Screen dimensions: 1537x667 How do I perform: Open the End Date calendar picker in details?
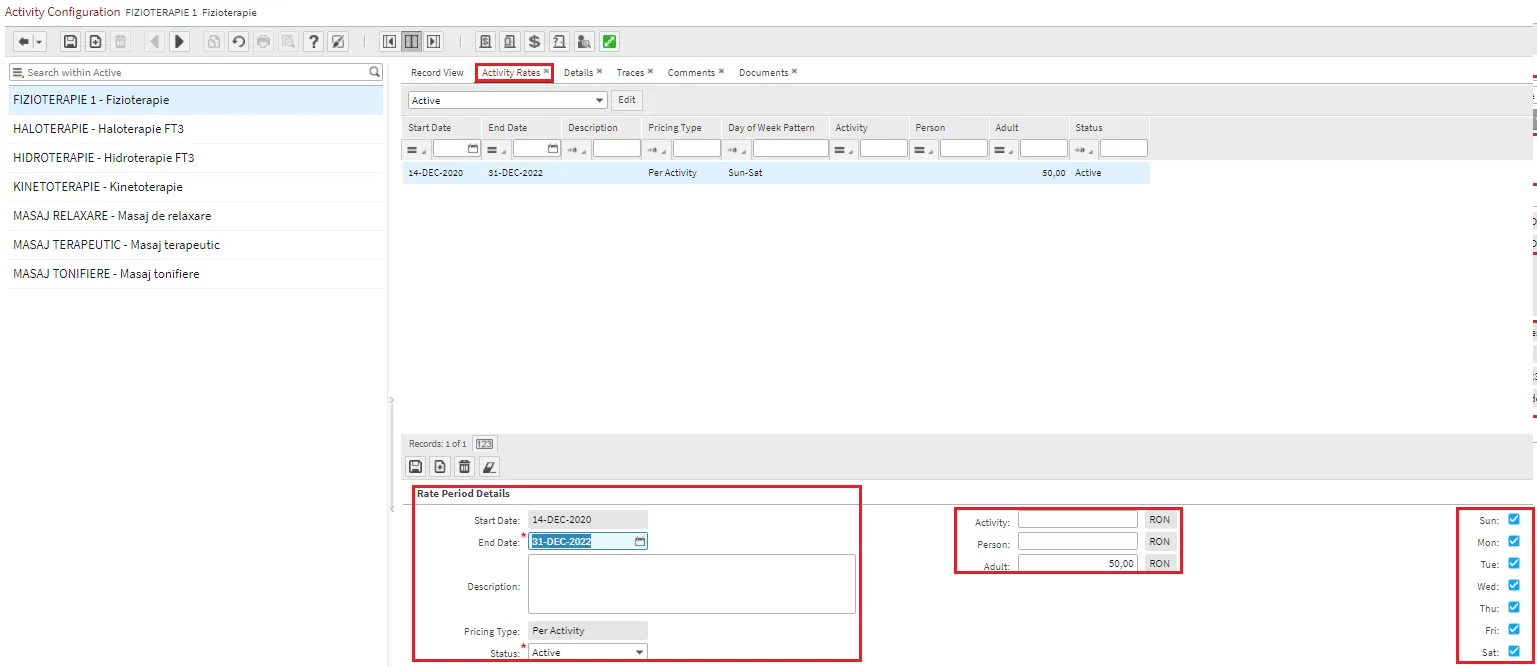(640, 541)
